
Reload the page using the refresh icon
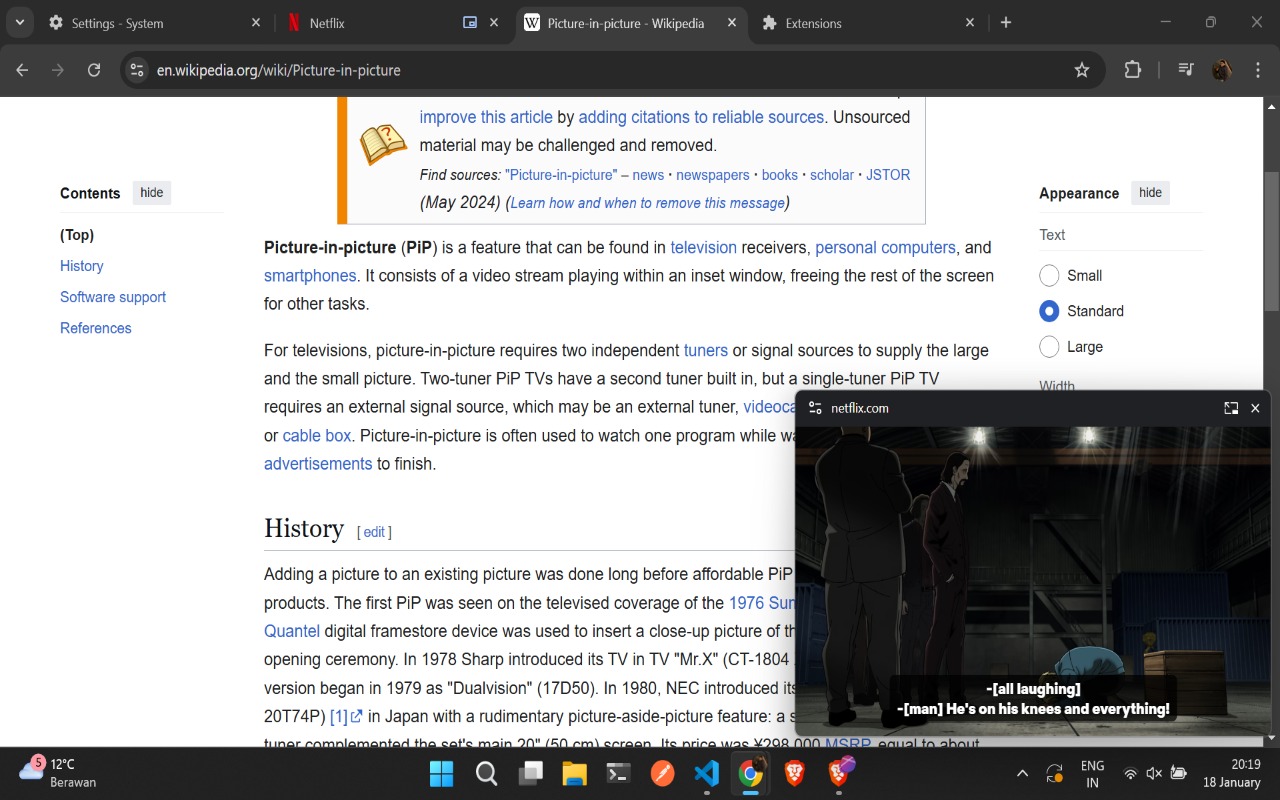[x=93, y=70]
